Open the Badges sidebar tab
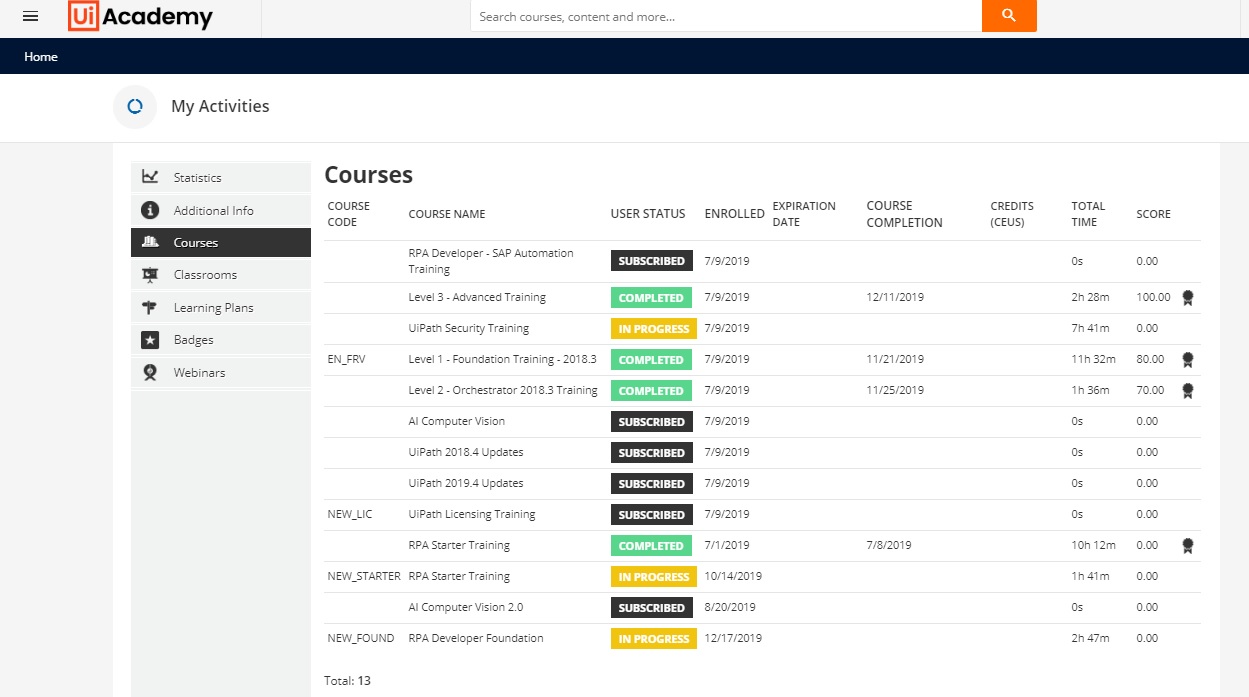This screenshot has width=1249, height=697. coord(221,340)
